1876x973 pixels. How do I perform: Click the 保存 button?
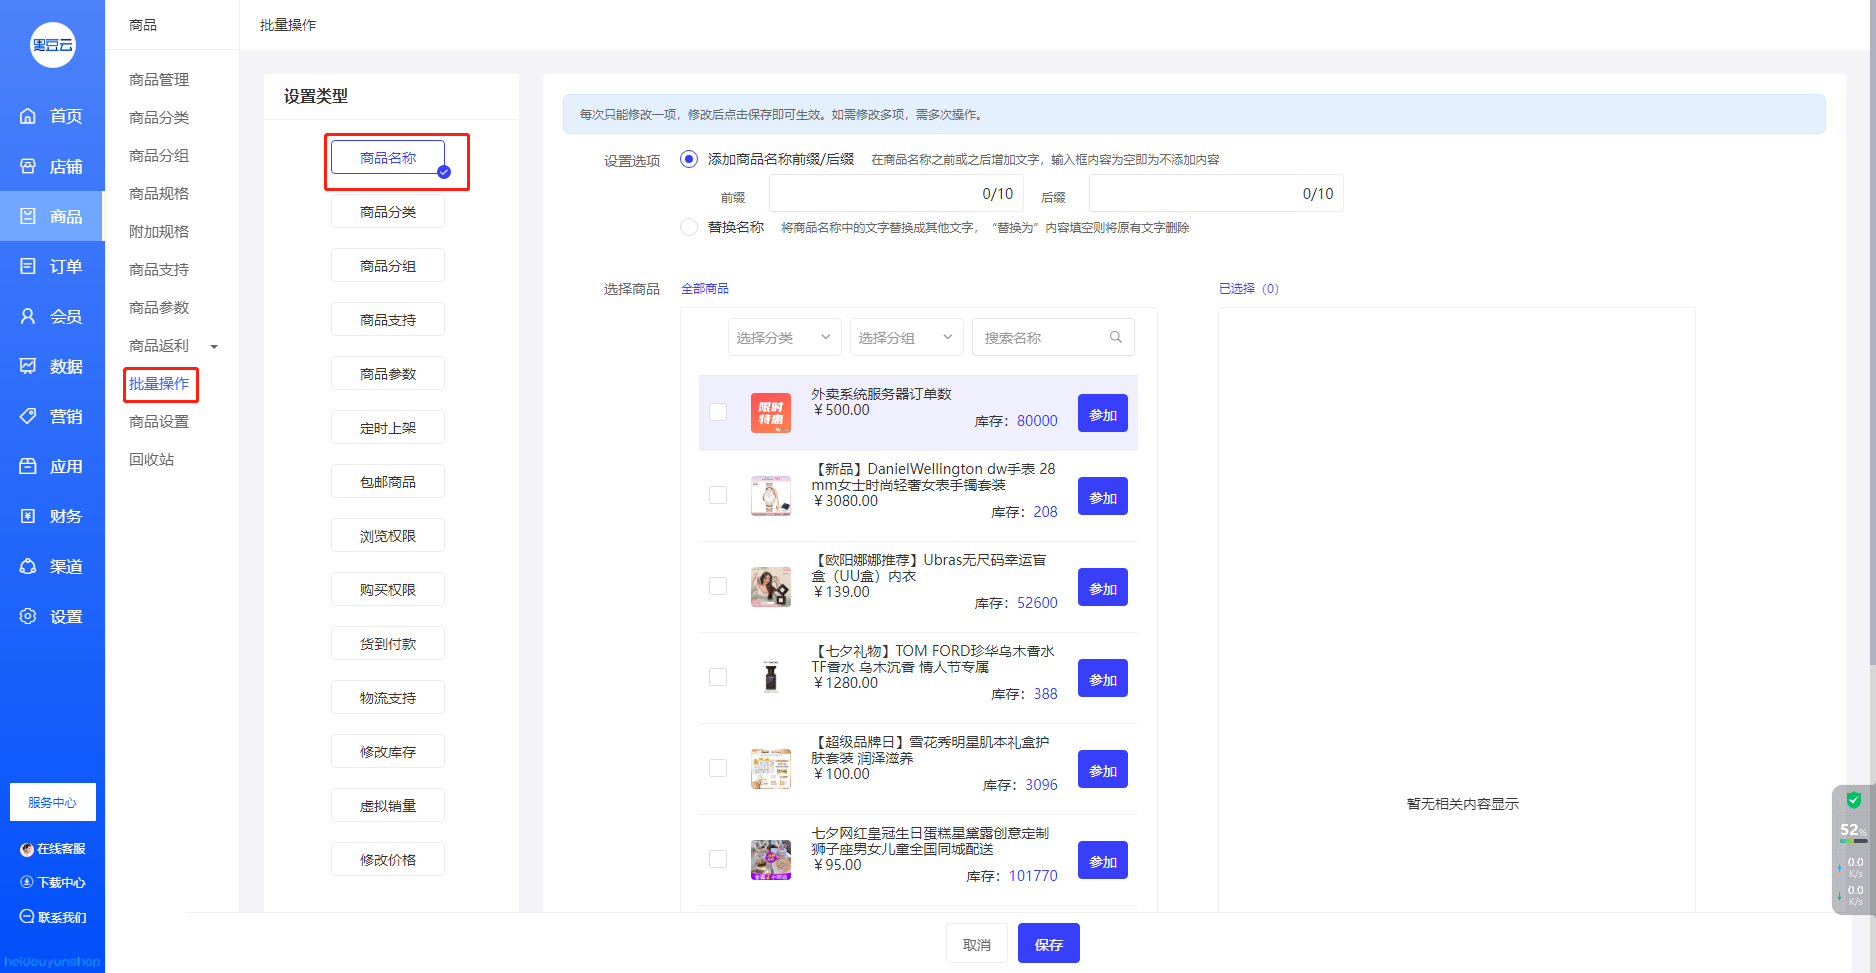point(1048,944)
